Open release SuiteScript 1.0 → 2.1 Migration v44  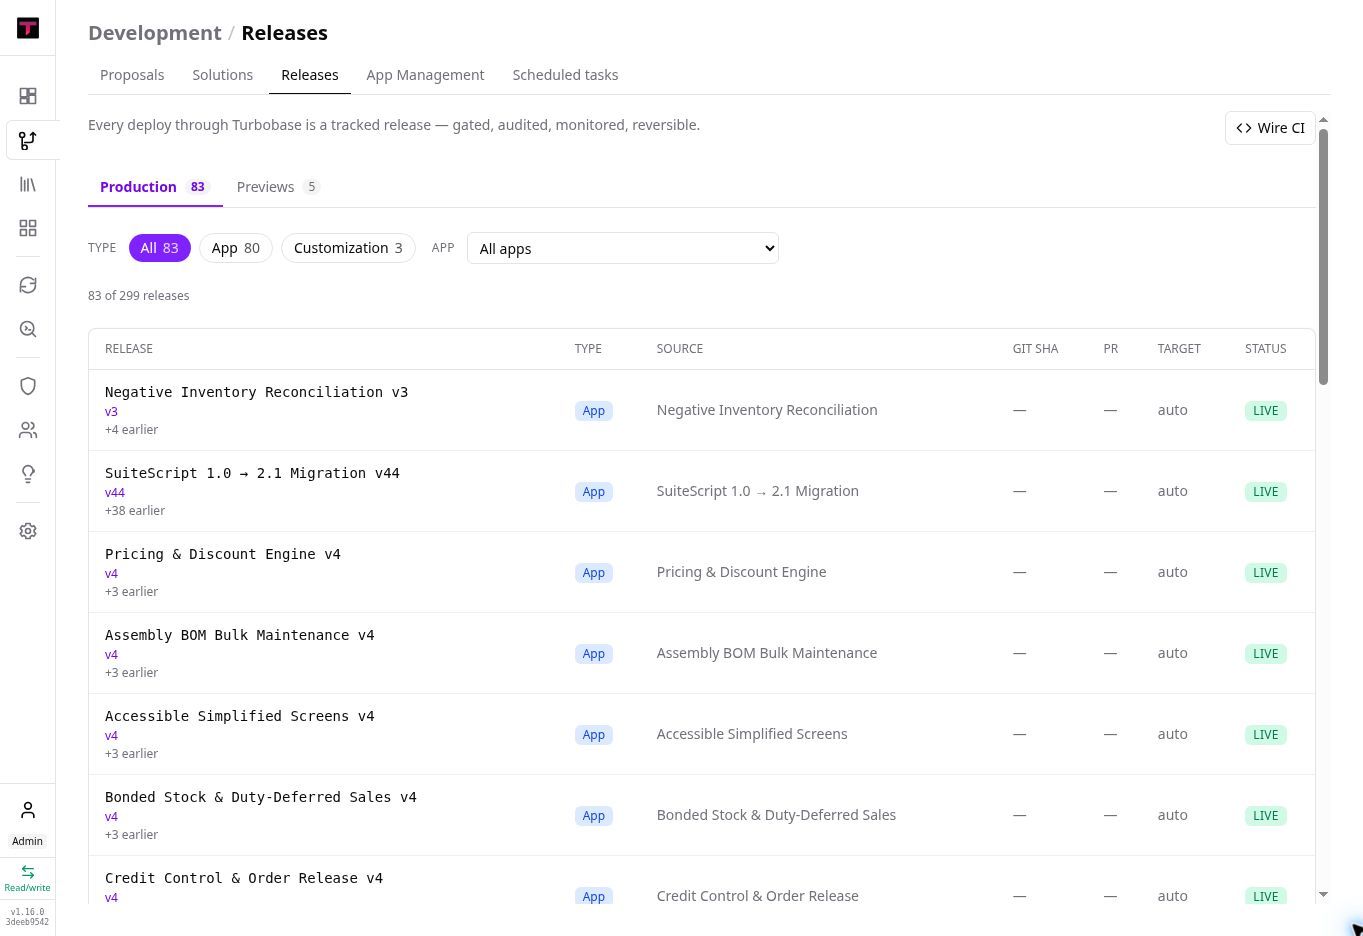point(252,473)
